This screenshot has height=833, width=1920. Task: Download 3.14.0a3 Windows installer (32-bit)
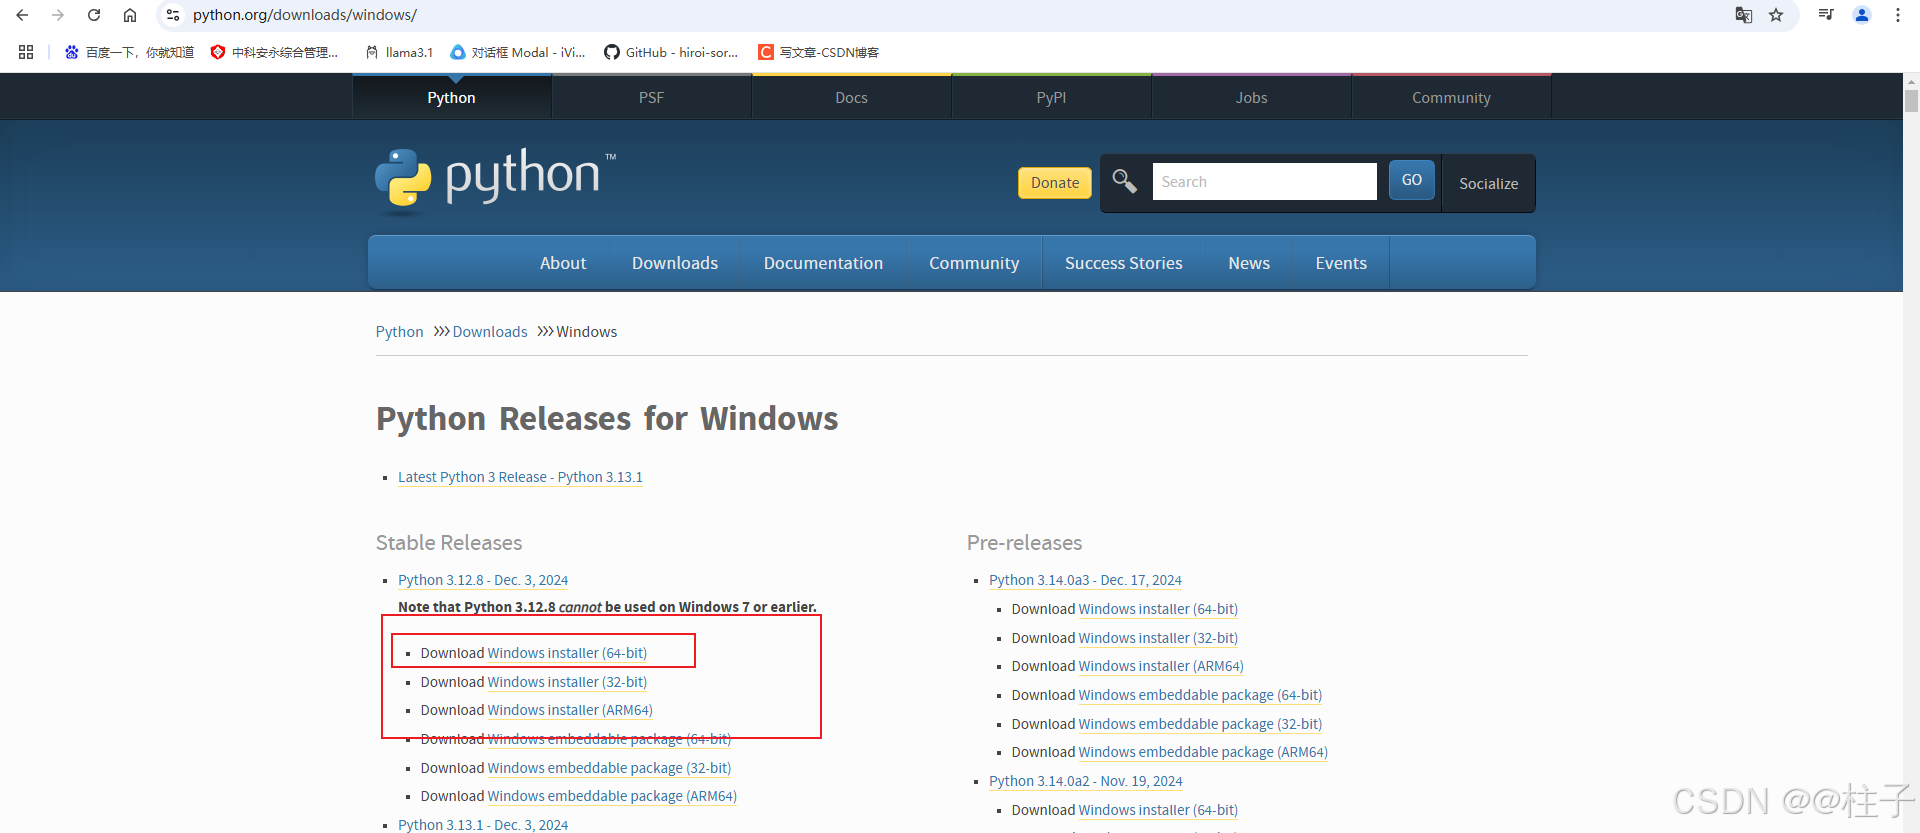click(1158, 638)
